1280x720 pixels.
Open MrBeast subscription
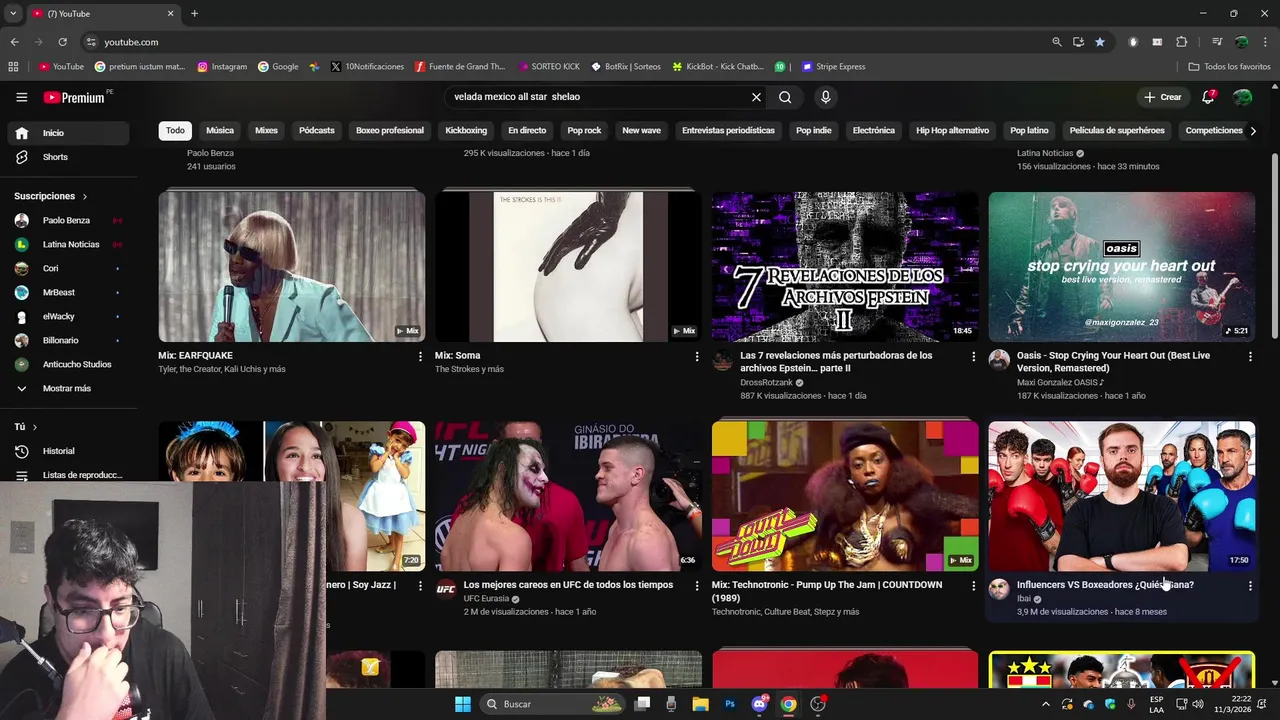(68, 292)
